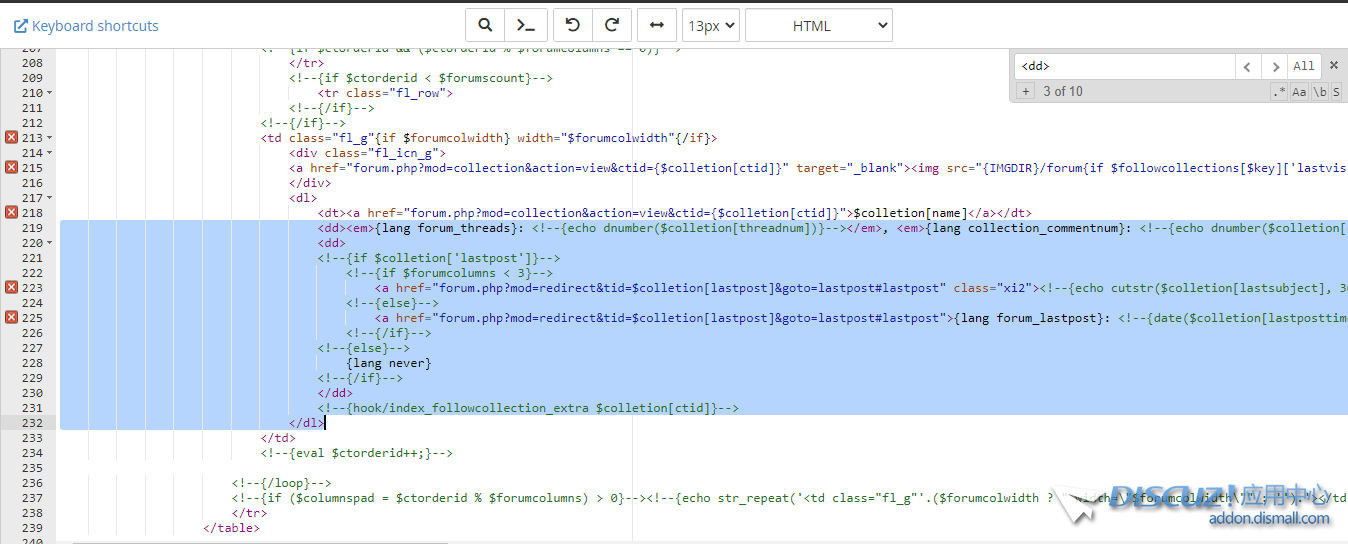Click the search input containing <dd>
1348x544 pixels.
pos(1124,66)
